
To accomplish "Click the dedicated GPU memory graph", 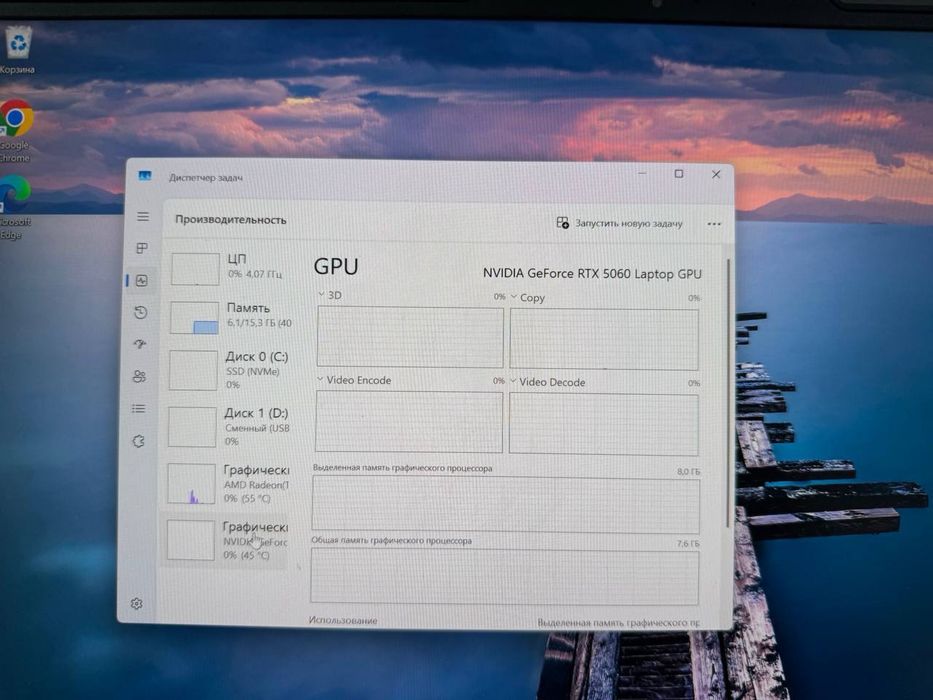I will point(506,505).
